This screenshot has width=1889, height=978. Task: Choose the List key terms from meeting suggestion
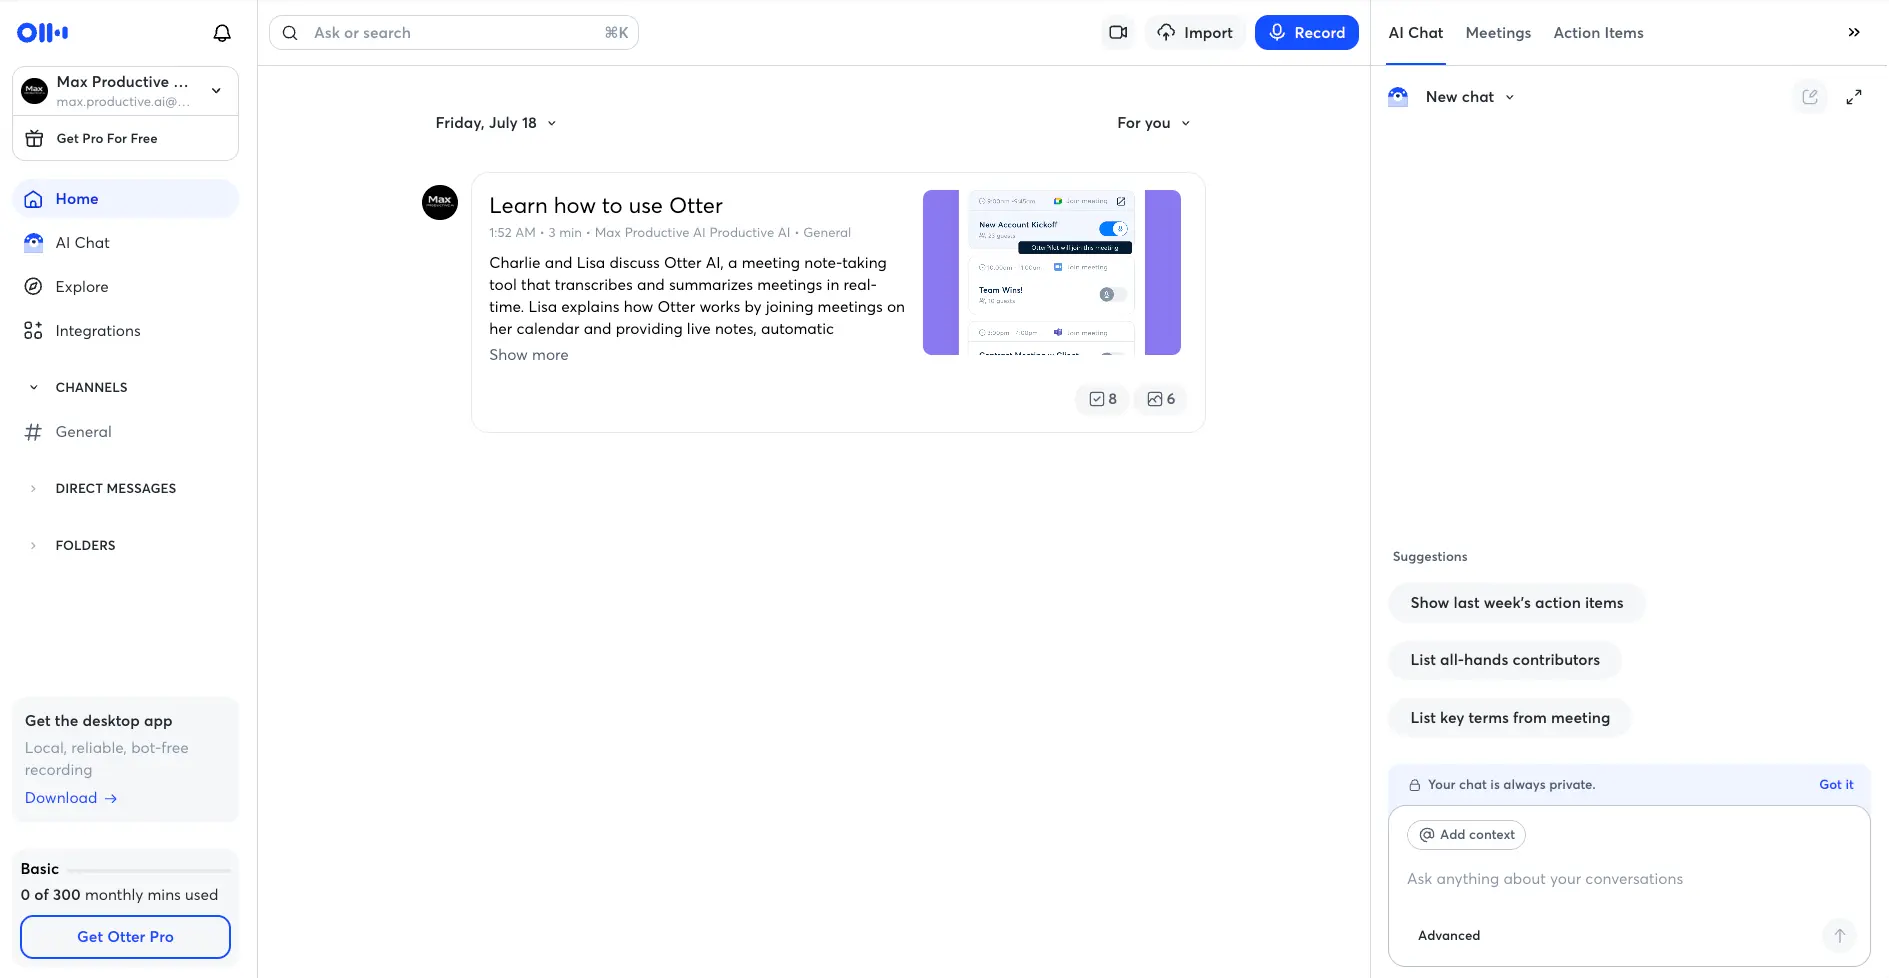pos(1510,718)
